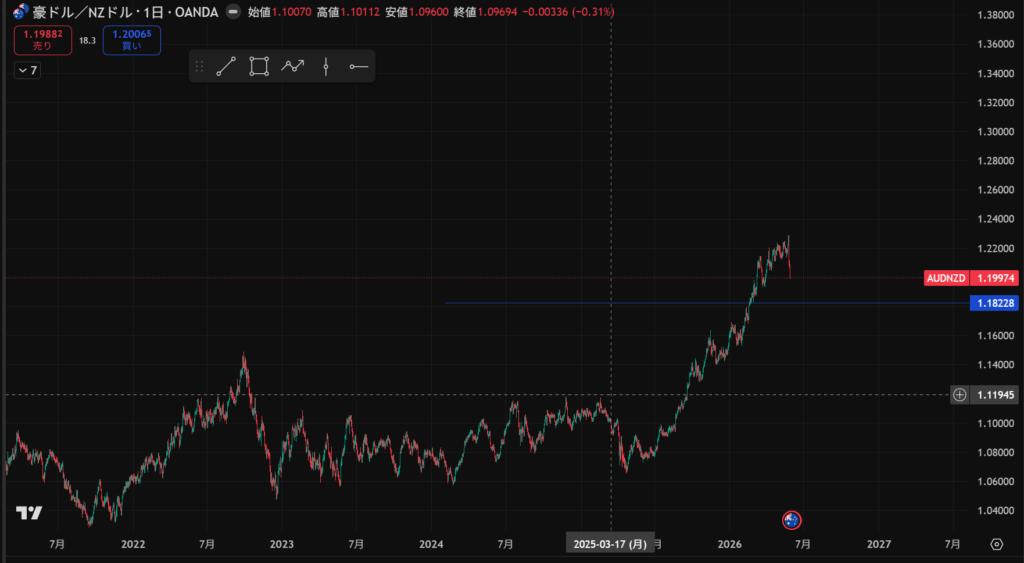Image resolution: width=1024 pixels, height=563 pixels.
Task: Click the 1.14000 price scale label
Action: [995, 364]
